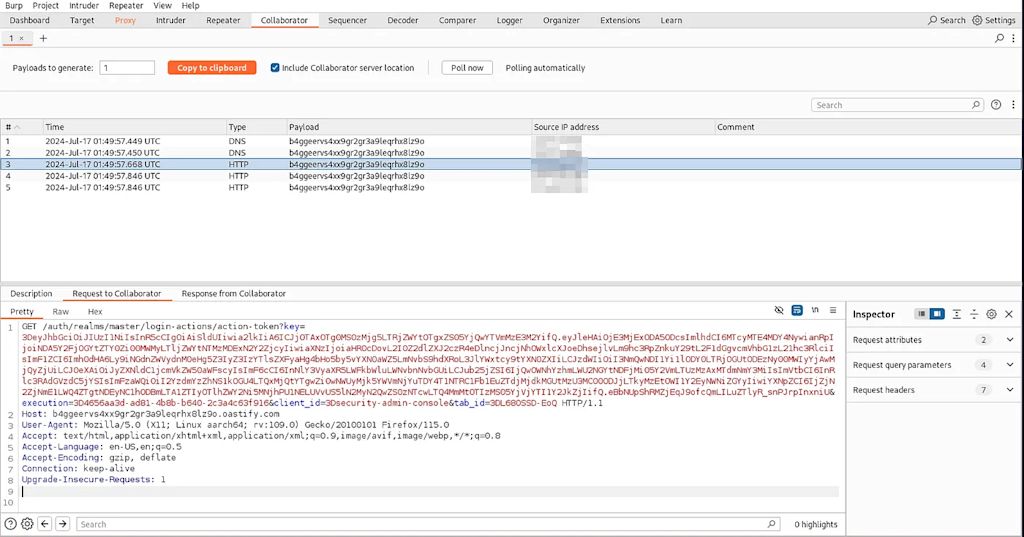The image size is (1024, 537).
Task: Click magnifier in bottom editor search field
Action: (x=771, y=524)
